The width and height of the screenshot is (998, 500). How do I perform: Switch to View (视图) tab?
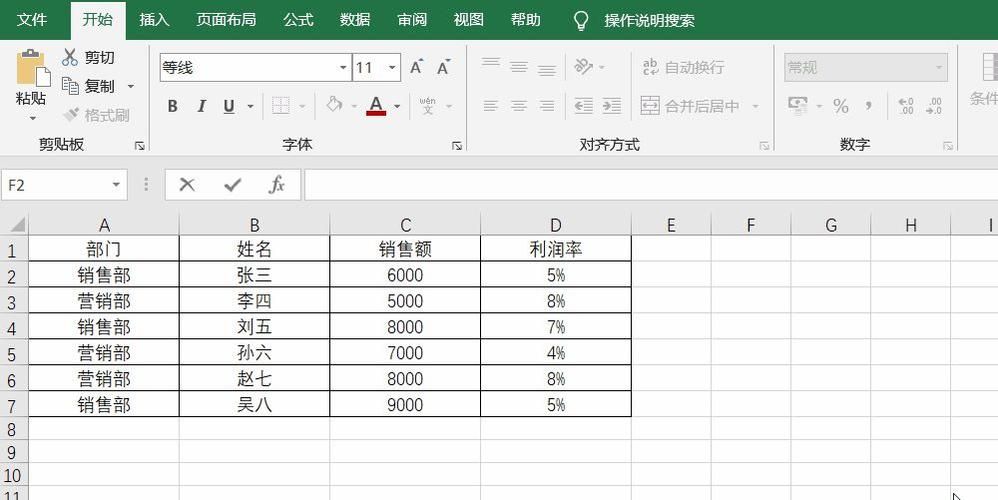pos(468,20)
